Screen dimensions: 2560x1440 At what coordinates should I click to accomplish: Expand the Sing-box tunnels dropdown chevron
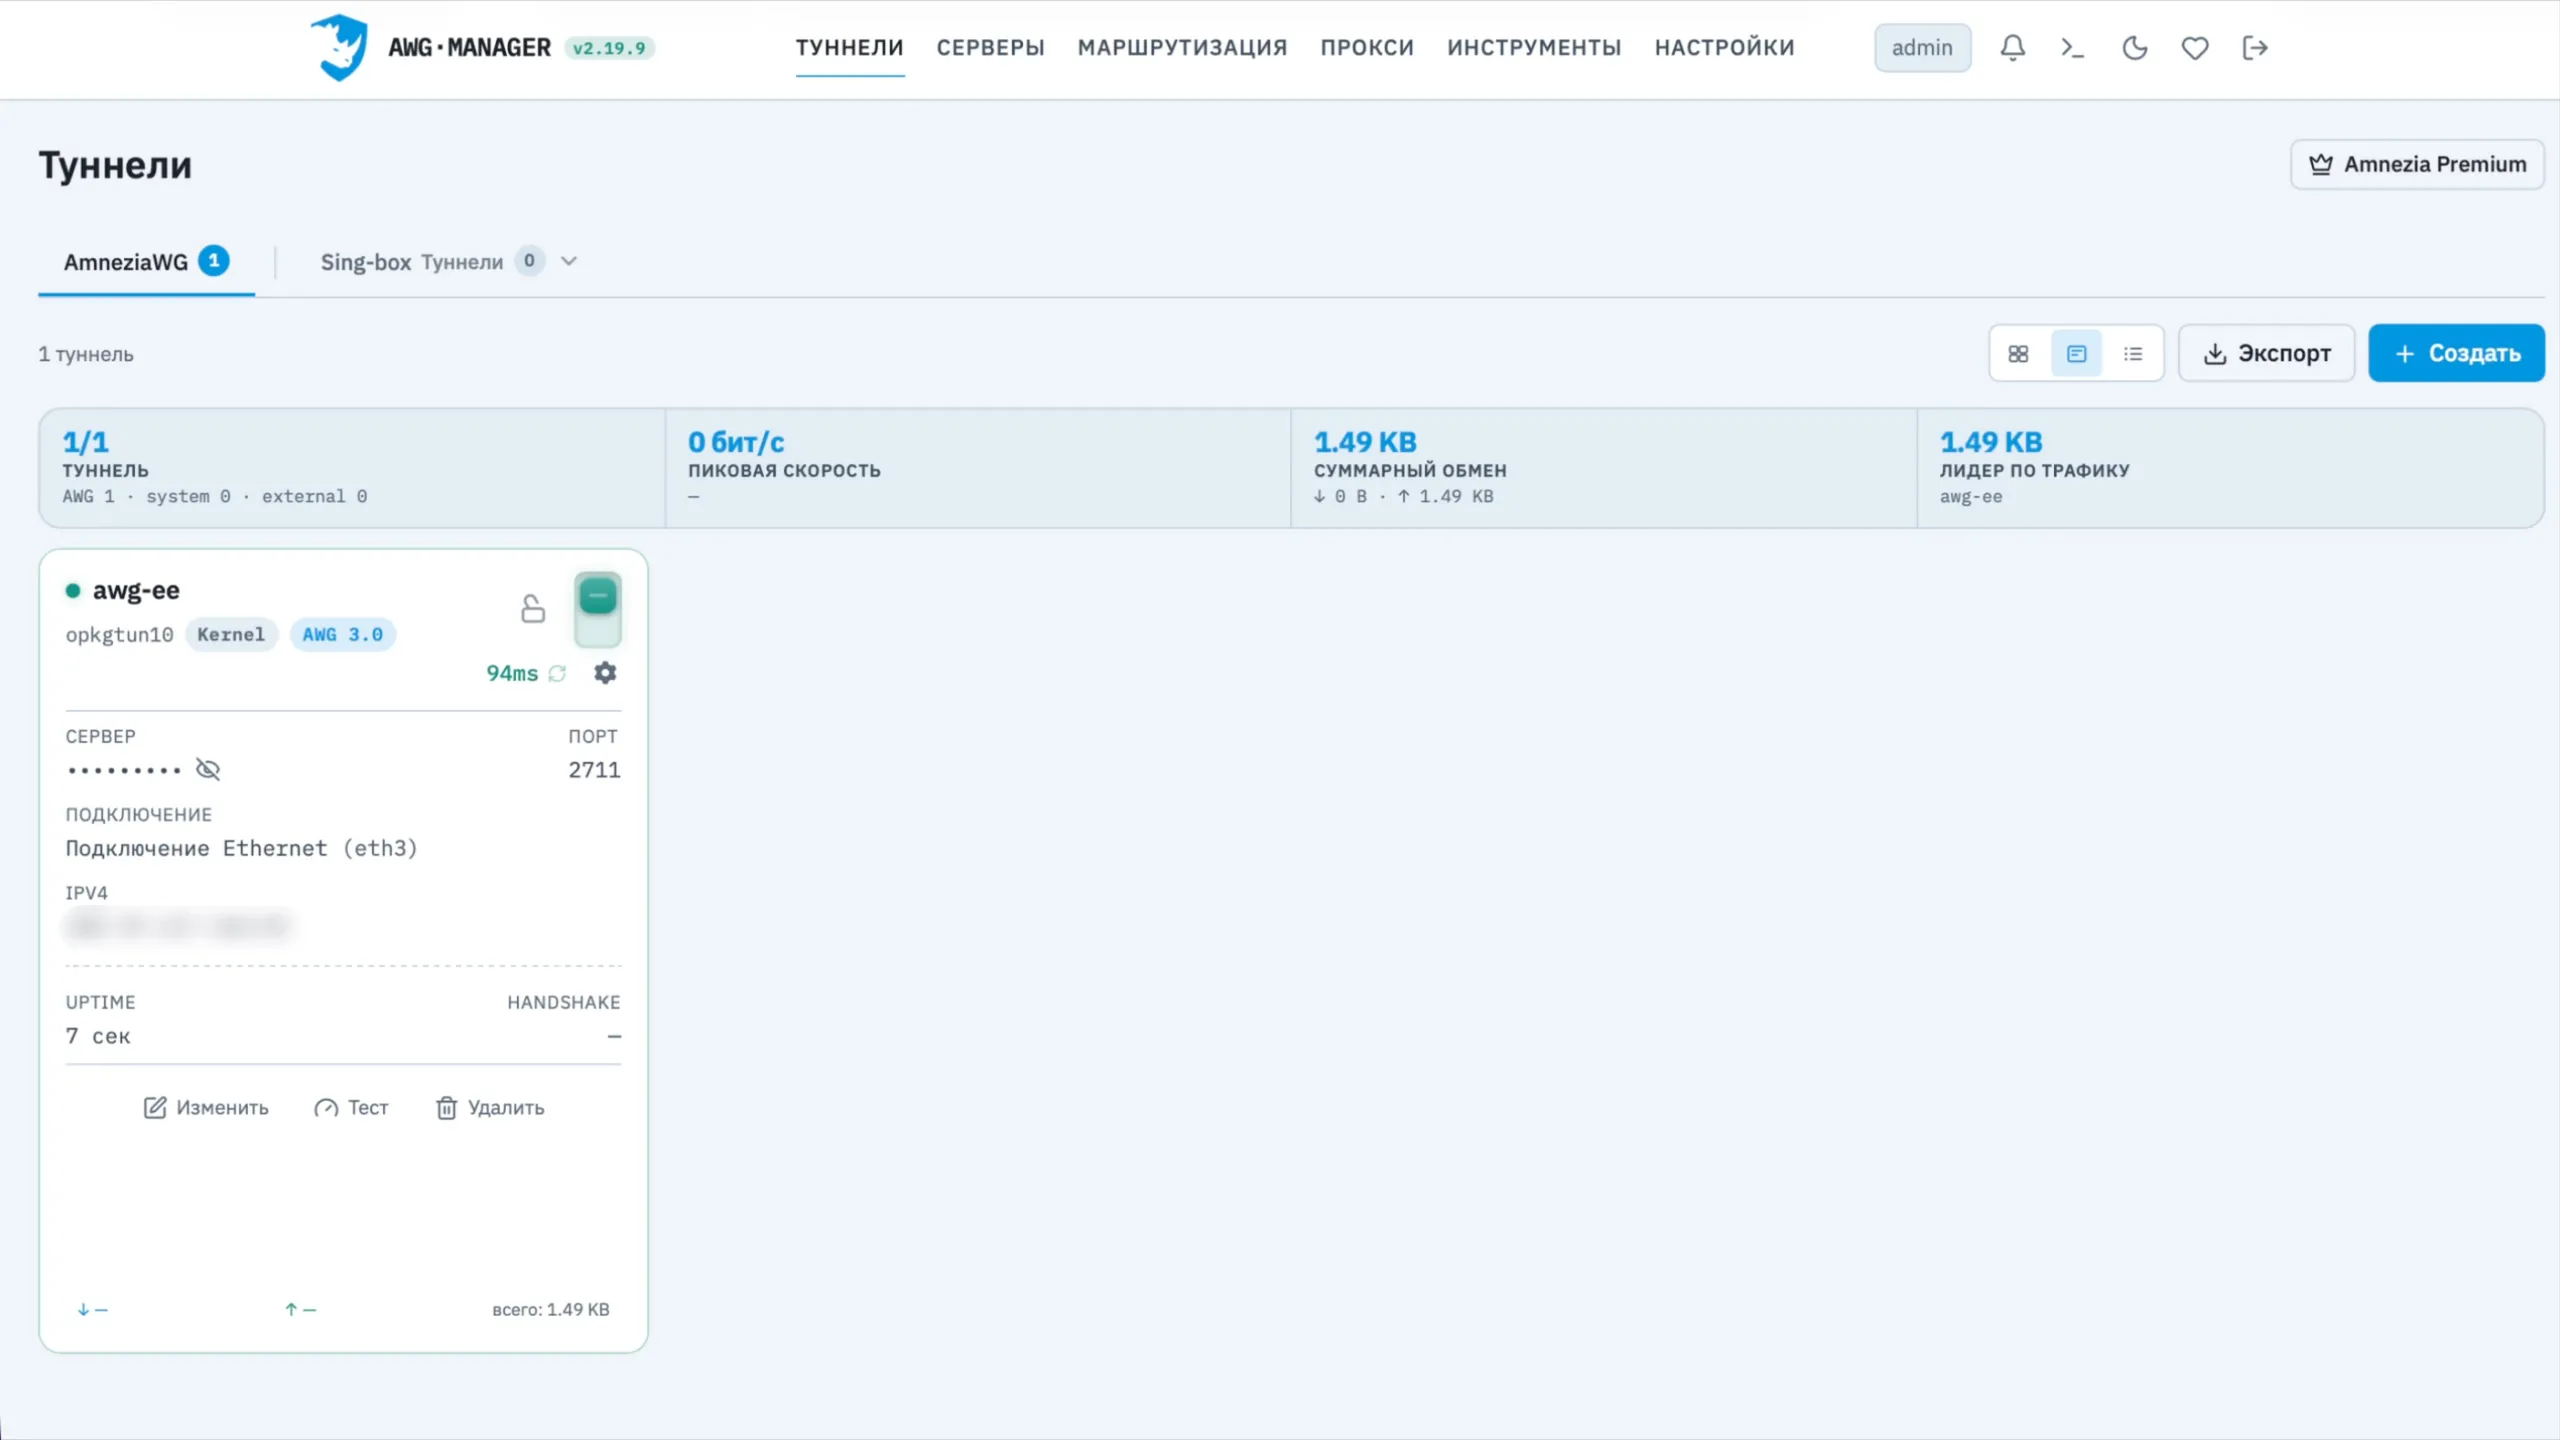coord(569,261)
